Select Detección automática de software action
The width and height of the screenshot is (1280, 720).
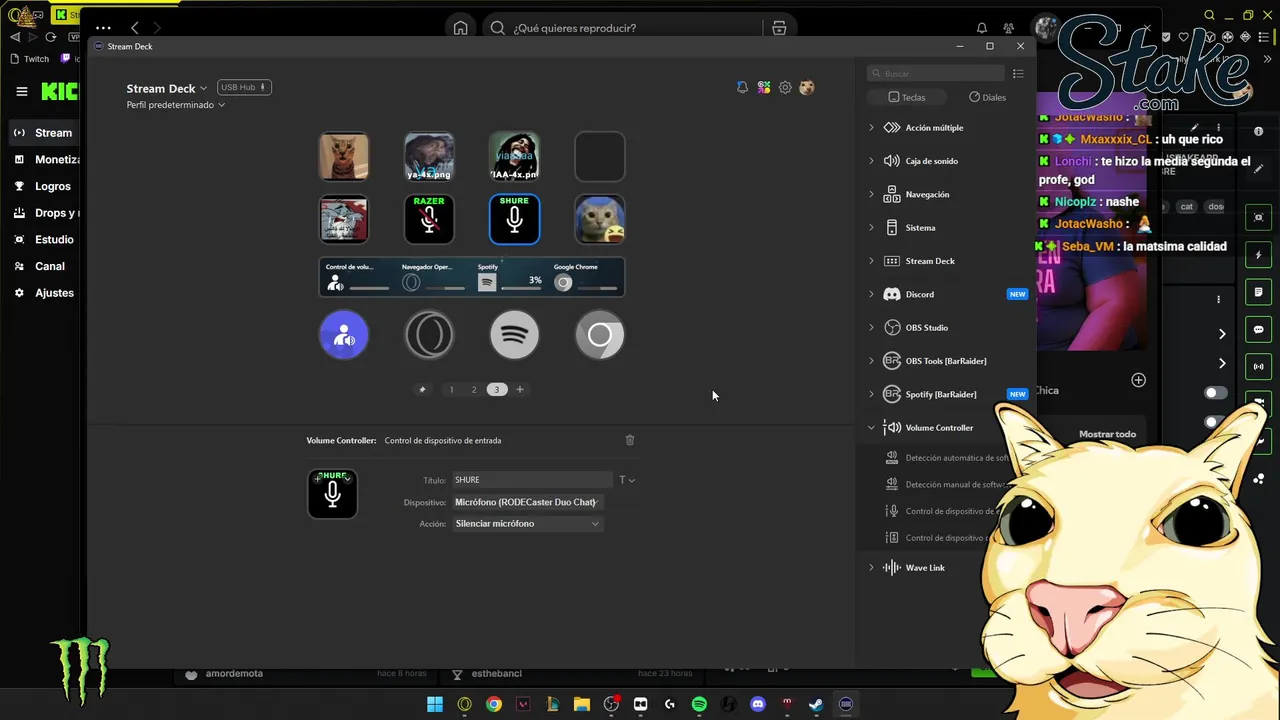(x=948, y=458)
